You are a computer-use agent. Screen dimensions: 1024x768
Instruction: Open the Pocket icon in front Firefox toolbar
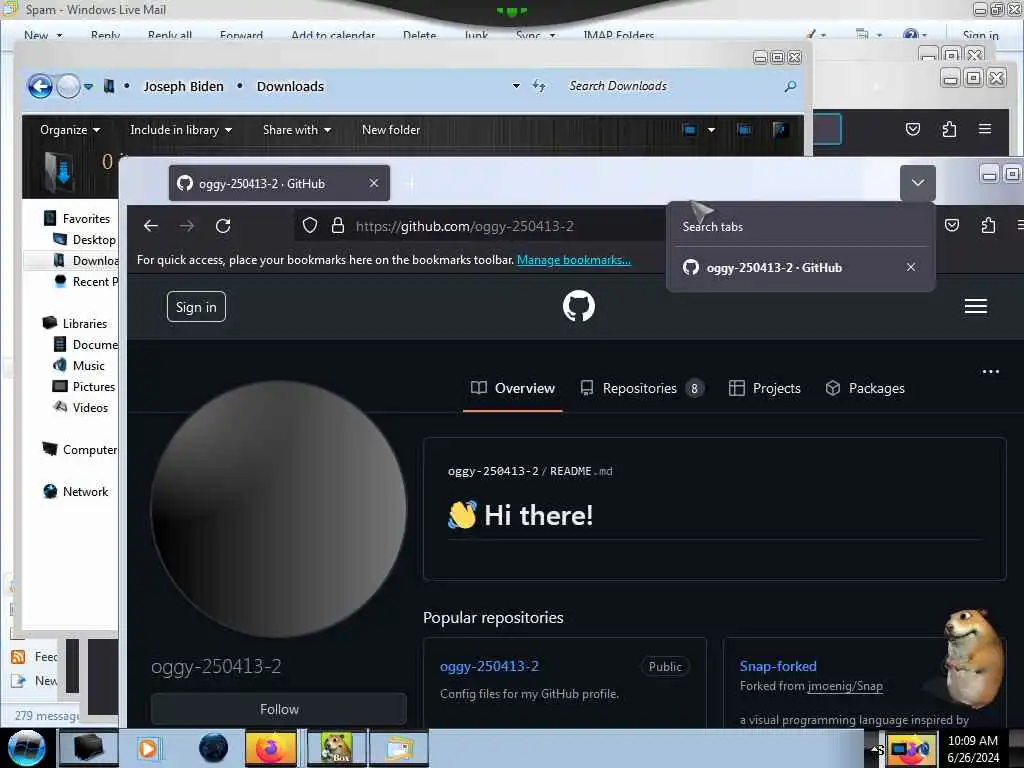[952, 225]
